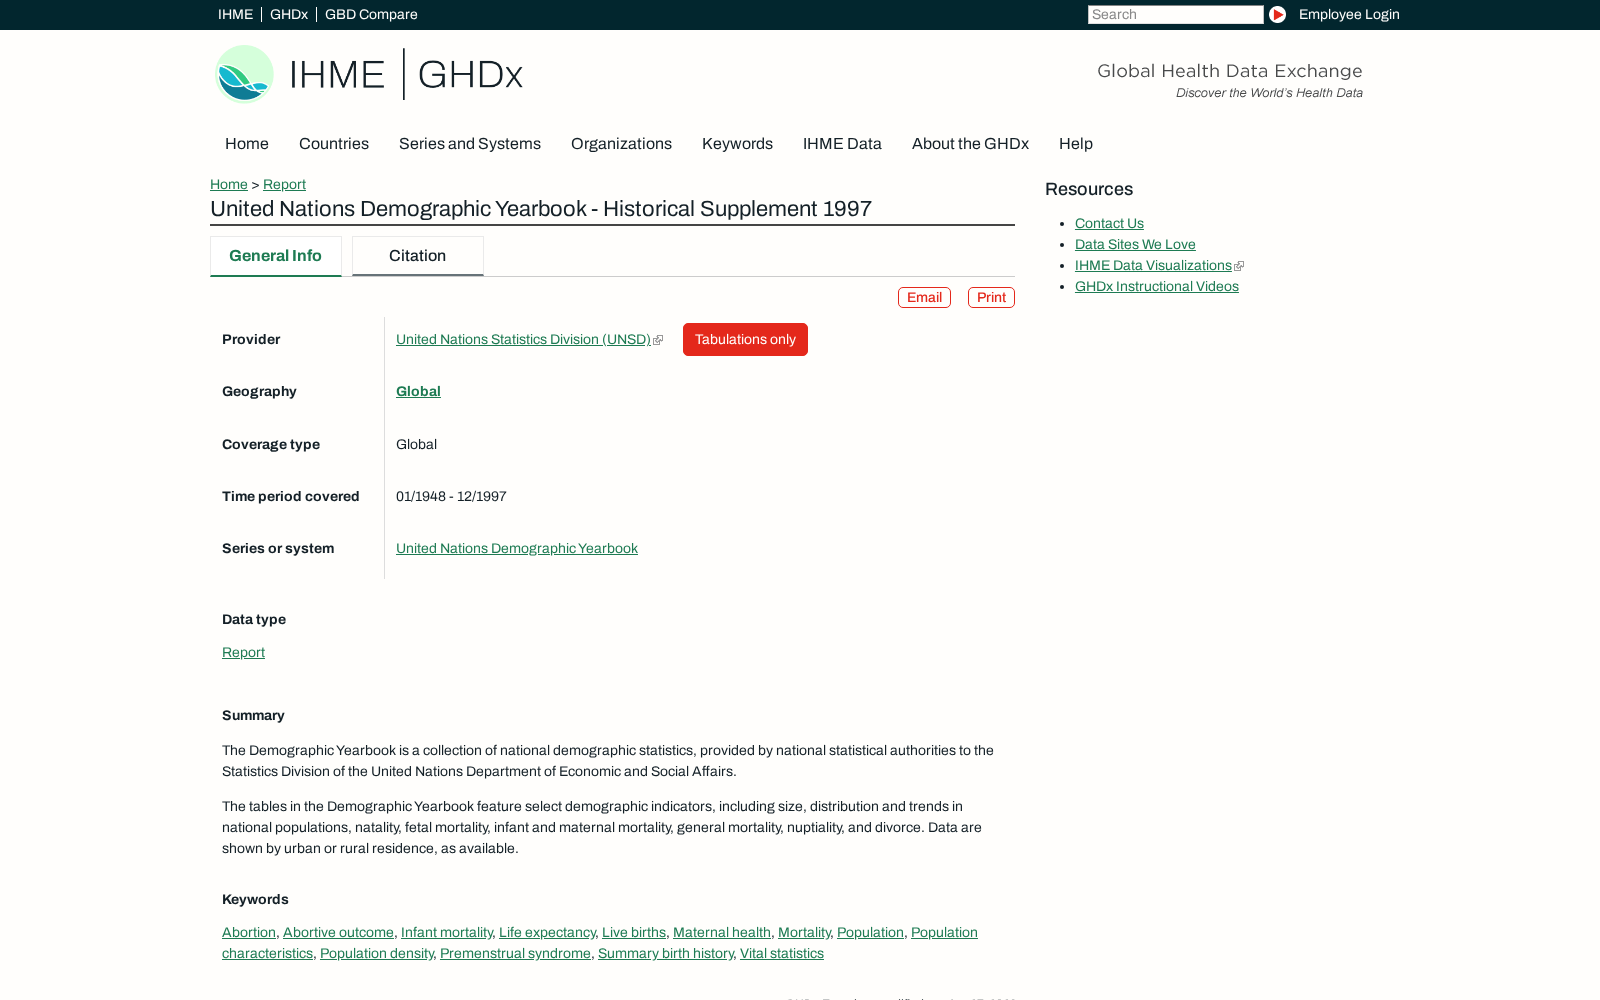Click the red search submit arrow
This screenshot has width=1600, height=1000.
pyautogui.click(x=1277, y=14)
